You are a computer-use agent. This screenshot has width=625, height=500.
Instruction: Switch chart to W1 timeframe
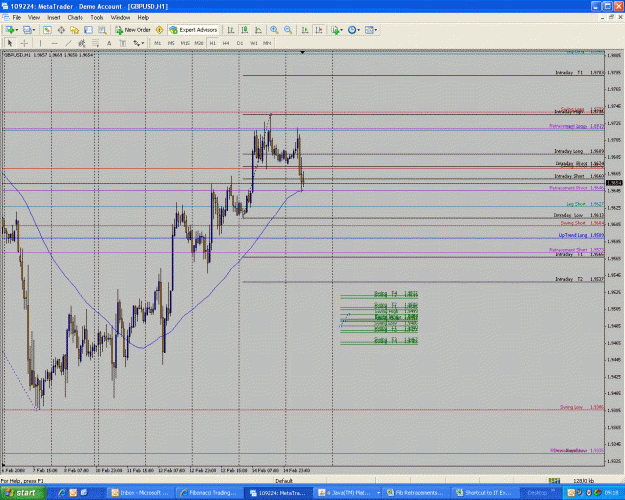click(254, 43)
